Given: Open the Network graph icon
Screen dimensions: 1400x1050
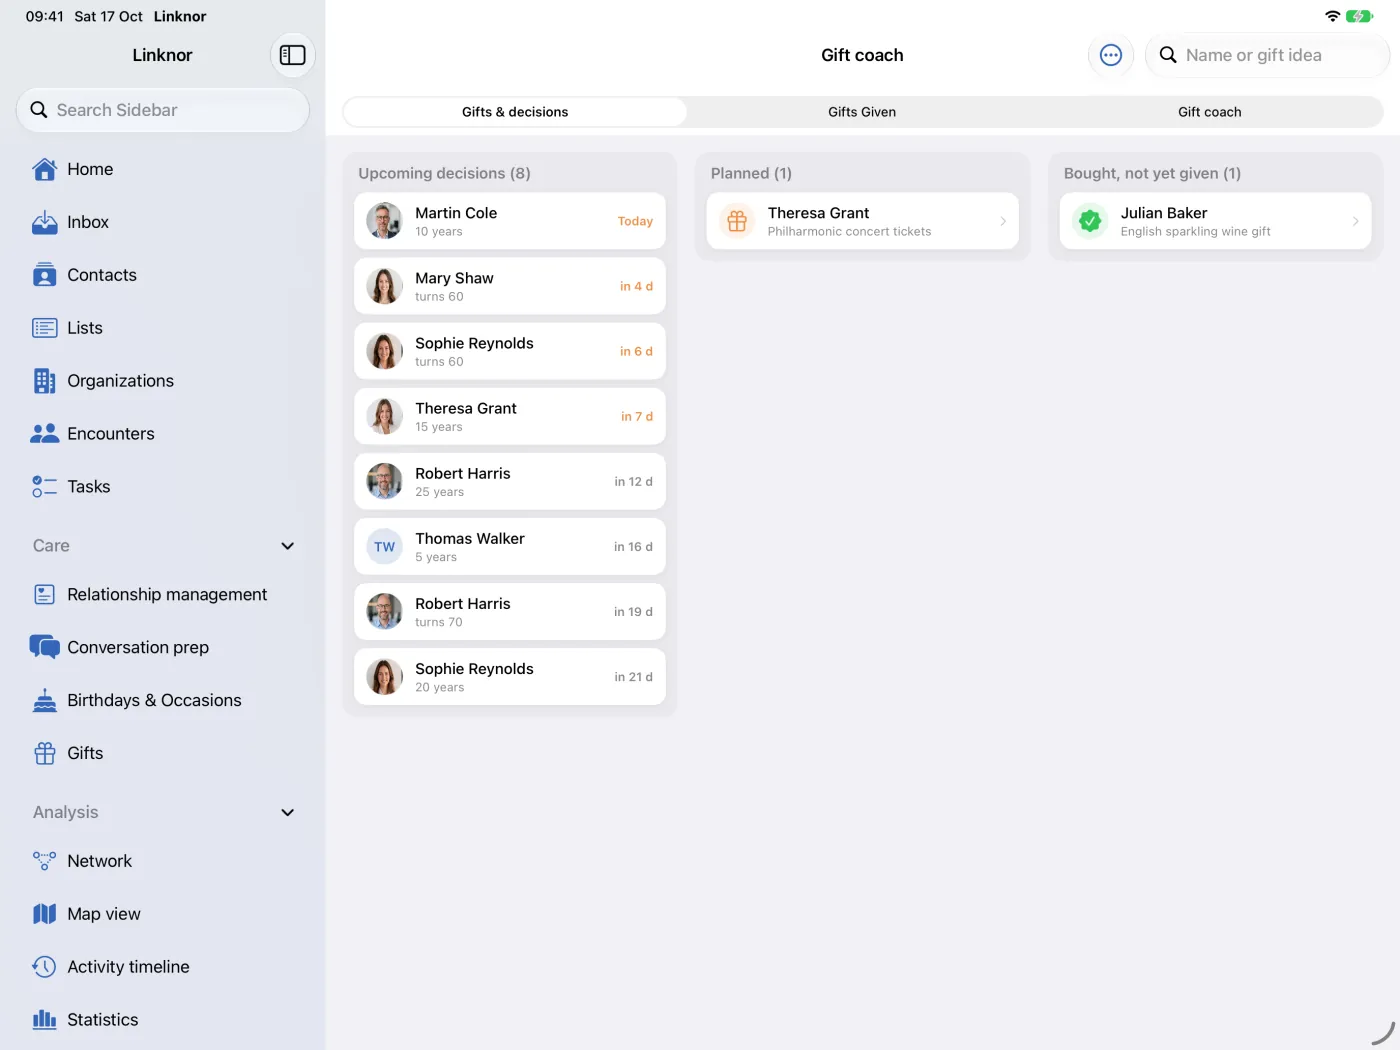Looking at the screenshot, I should pos(45,861).
